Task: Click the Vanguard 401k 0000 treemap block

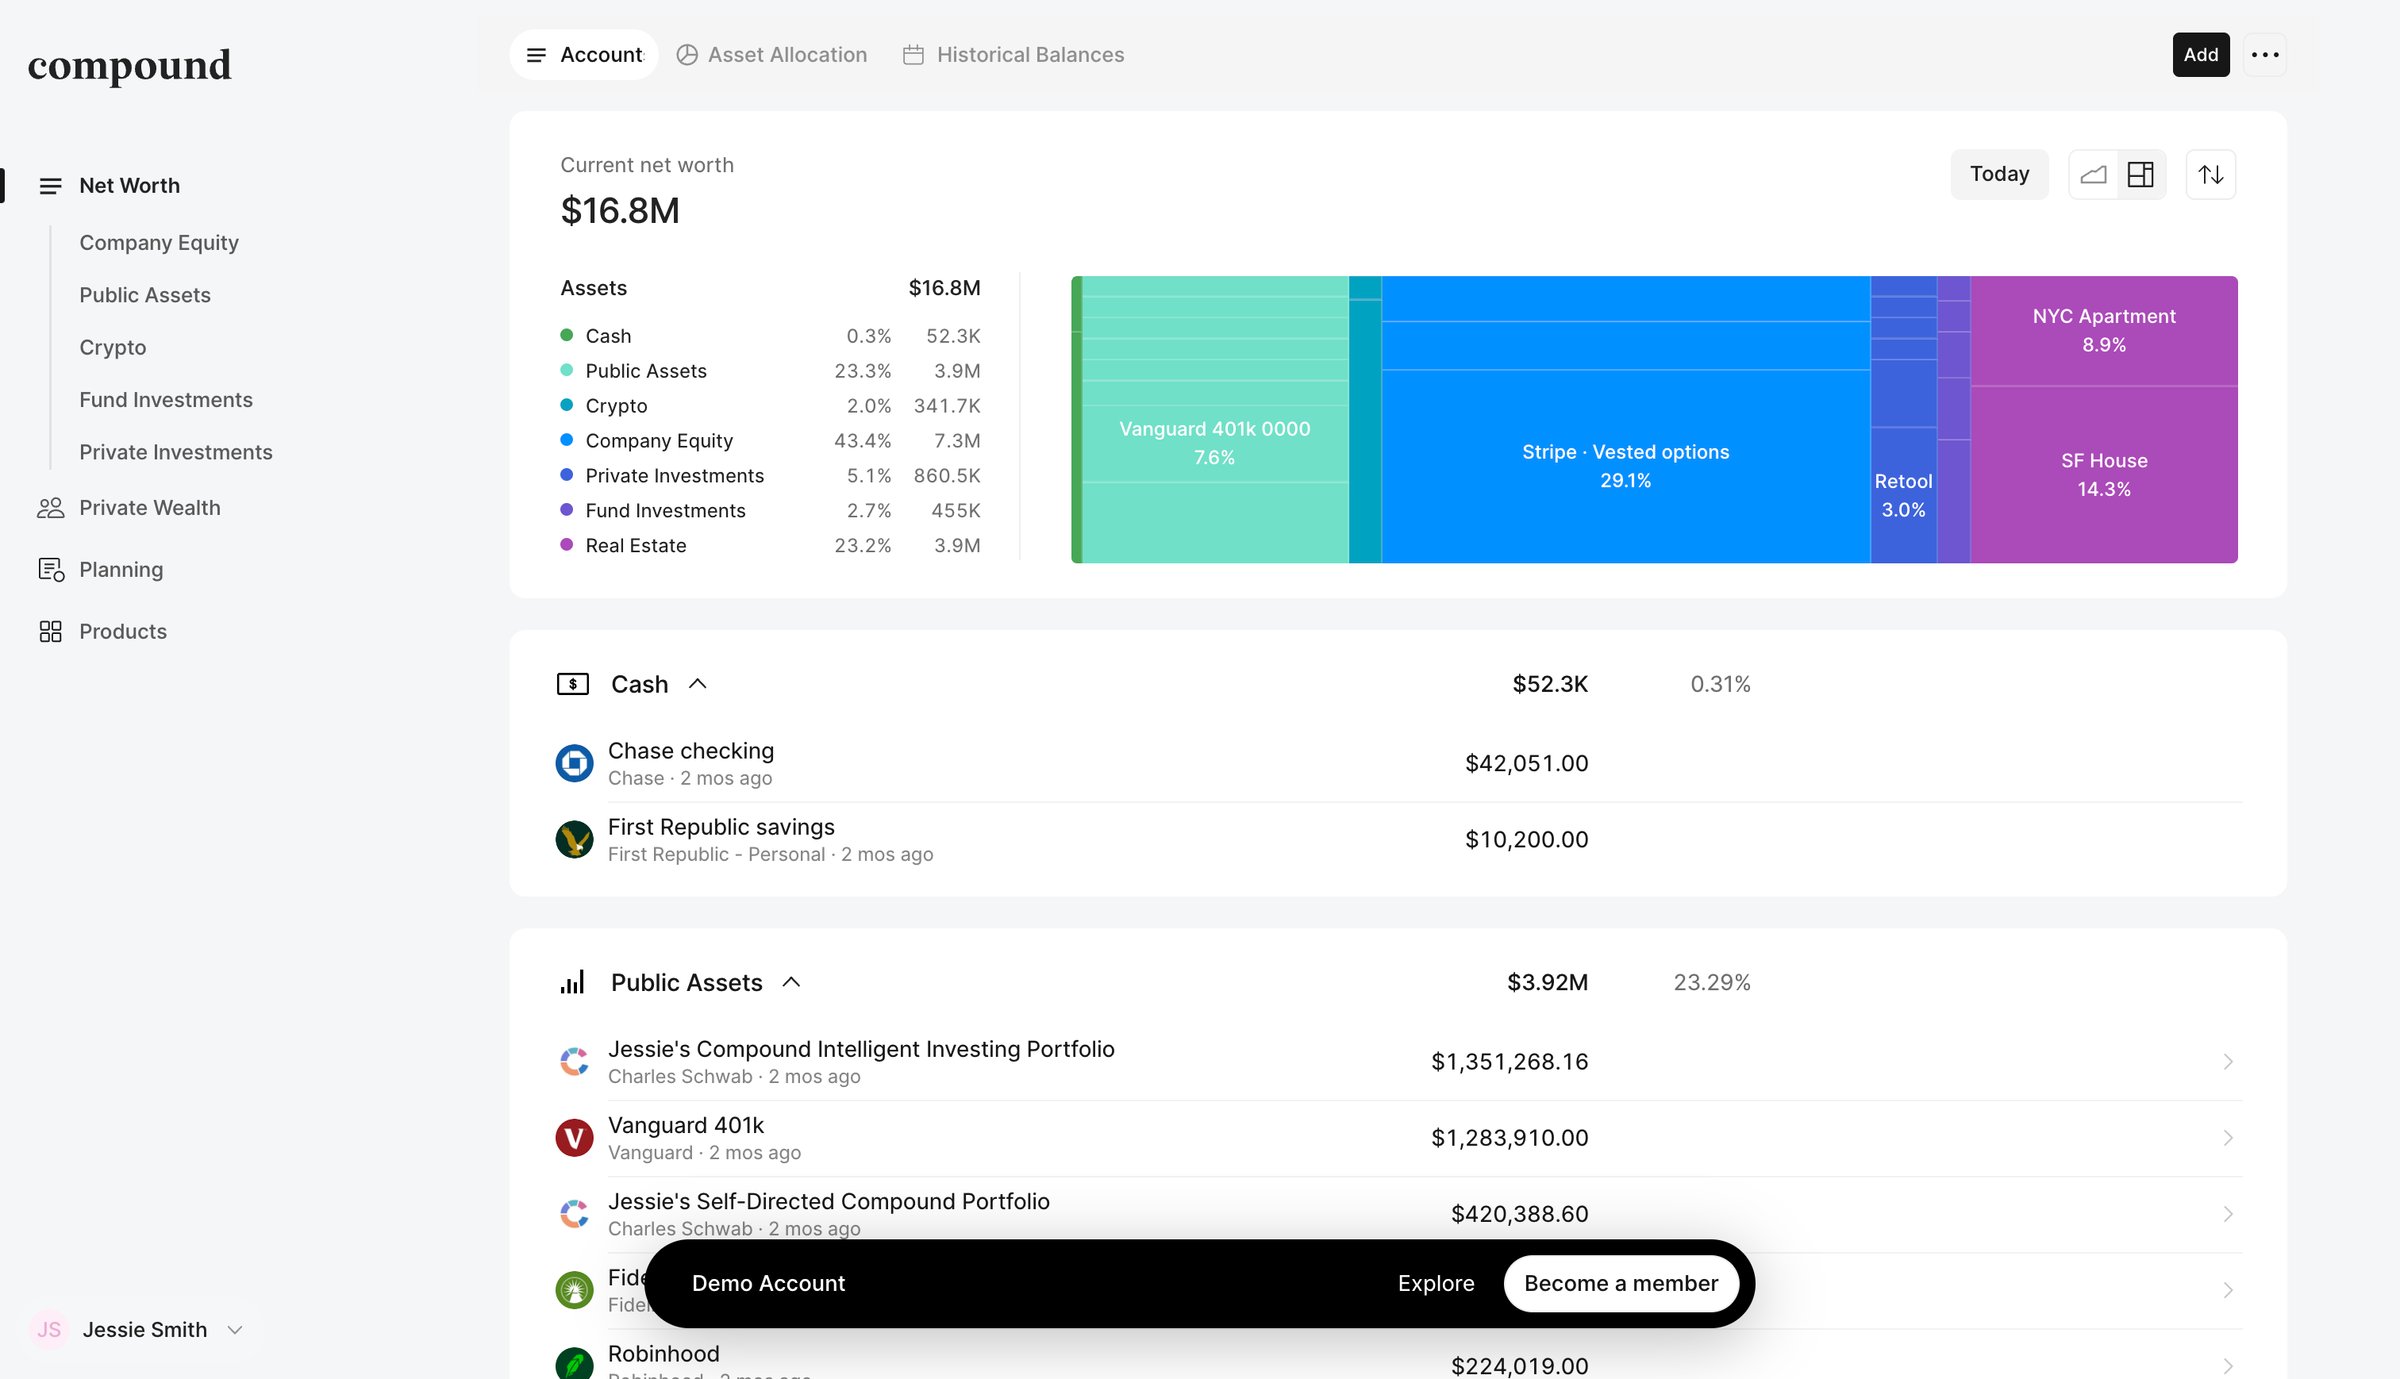Action: 1215,443
